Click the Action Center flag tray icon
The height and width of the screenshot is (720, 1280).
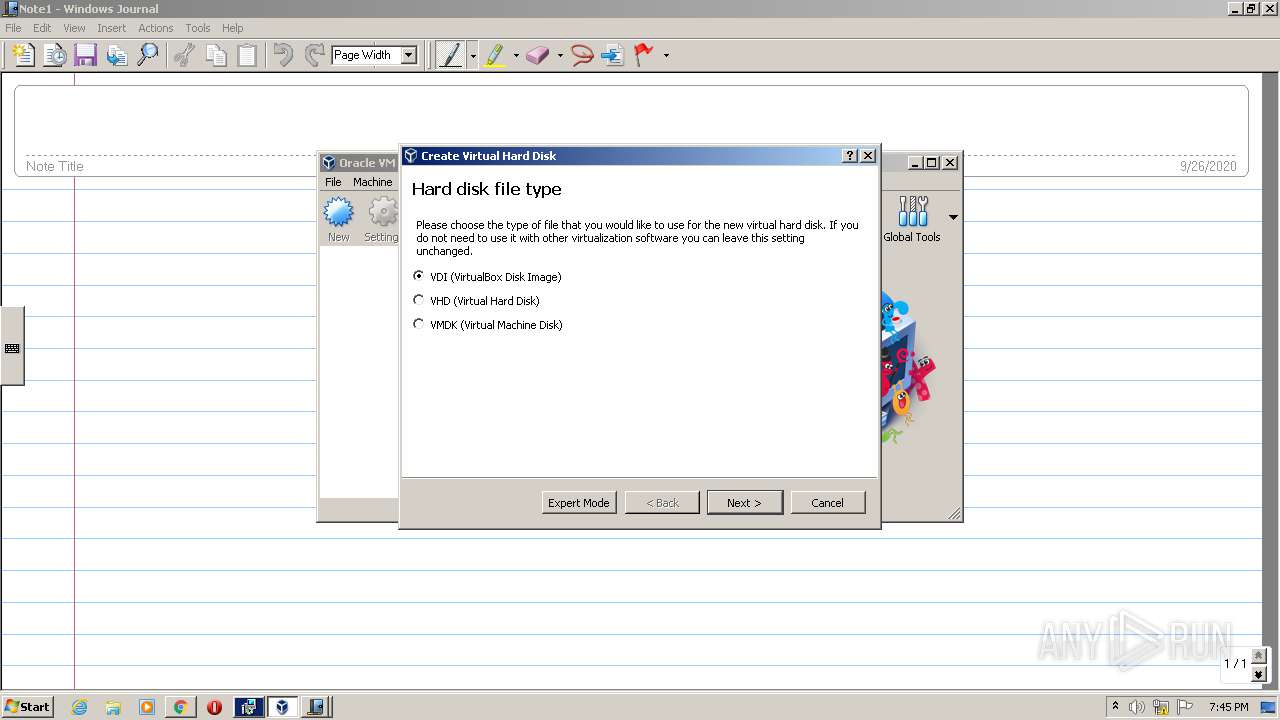click(x=1185, y=707)
